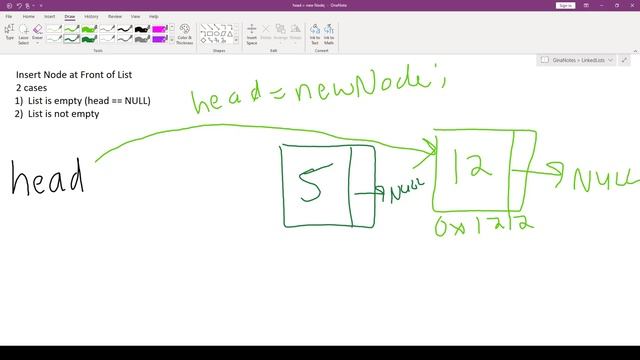Select the triangle shape
Image resolution: width=640 pixels, height=360 pixels.
click(x=230, y=34)
